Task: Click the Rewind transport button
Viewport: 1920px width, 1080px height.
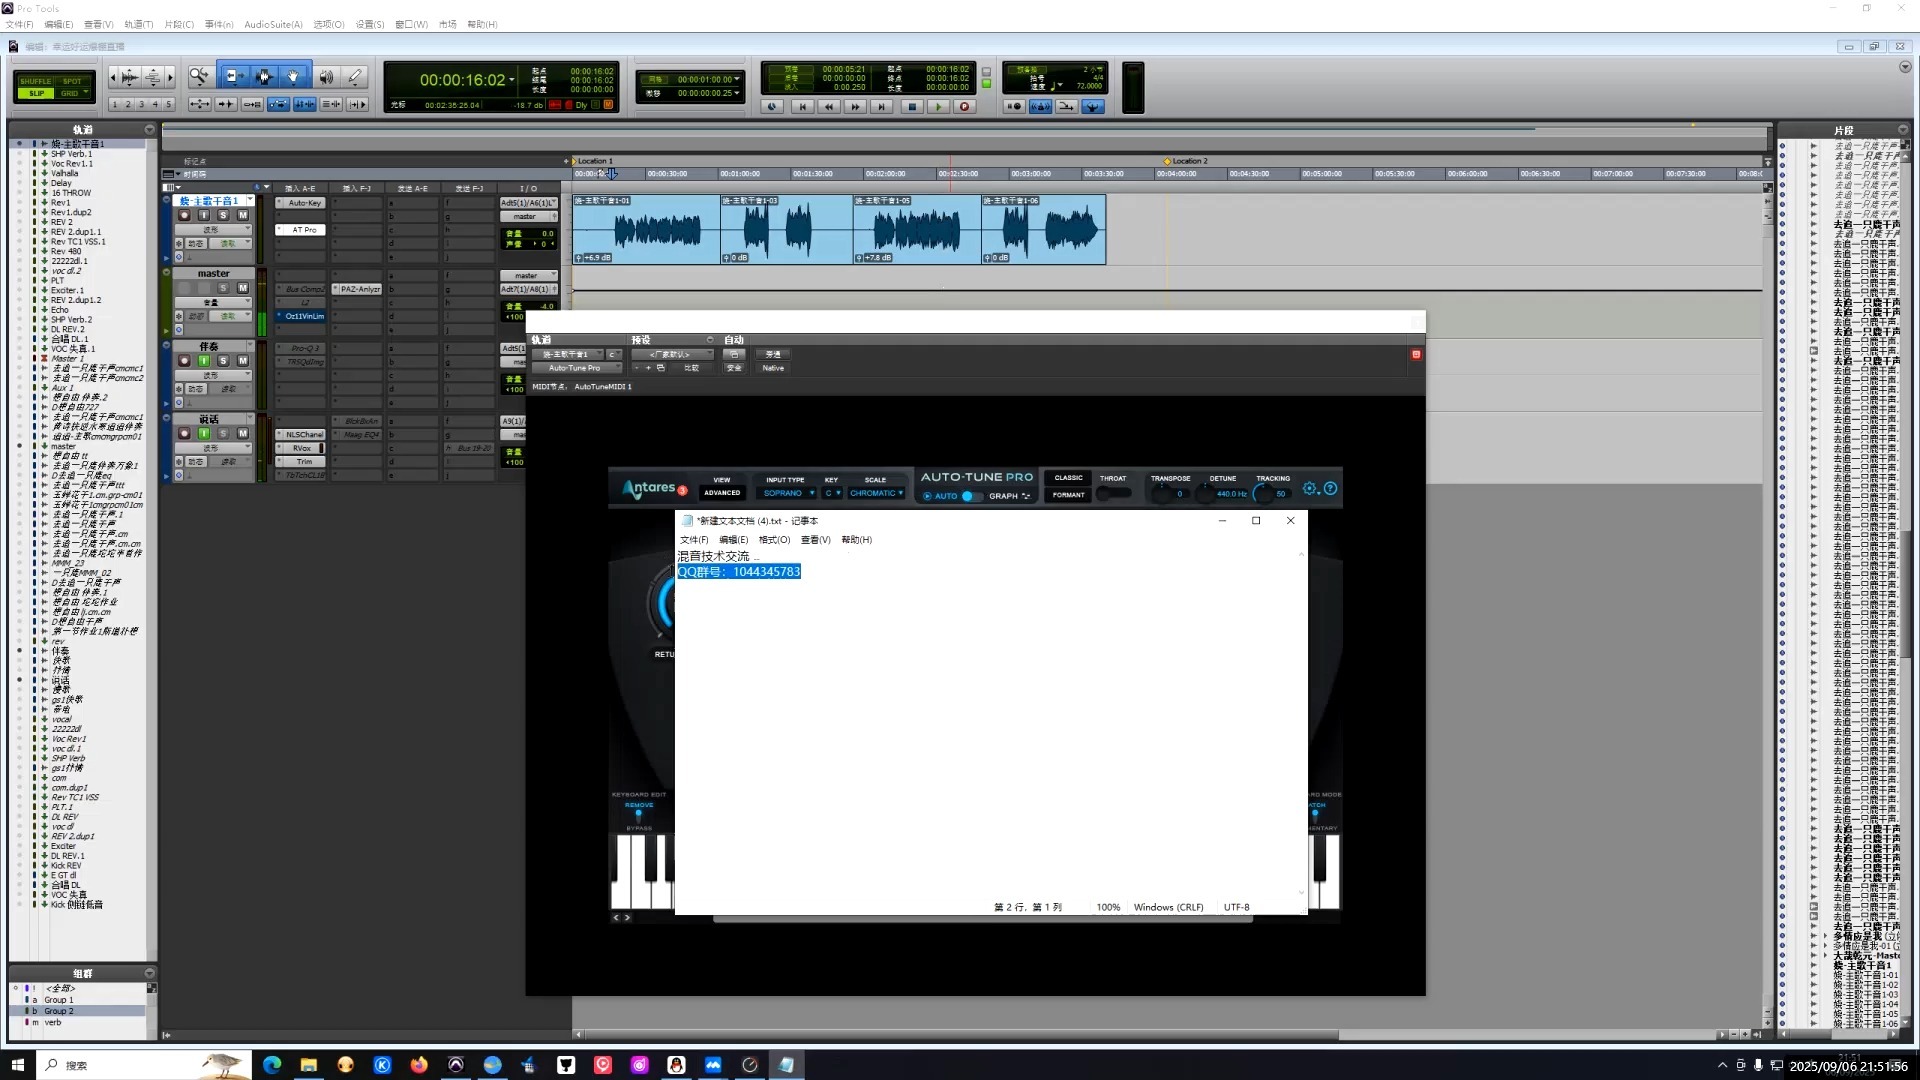Action: coord(828,107)
